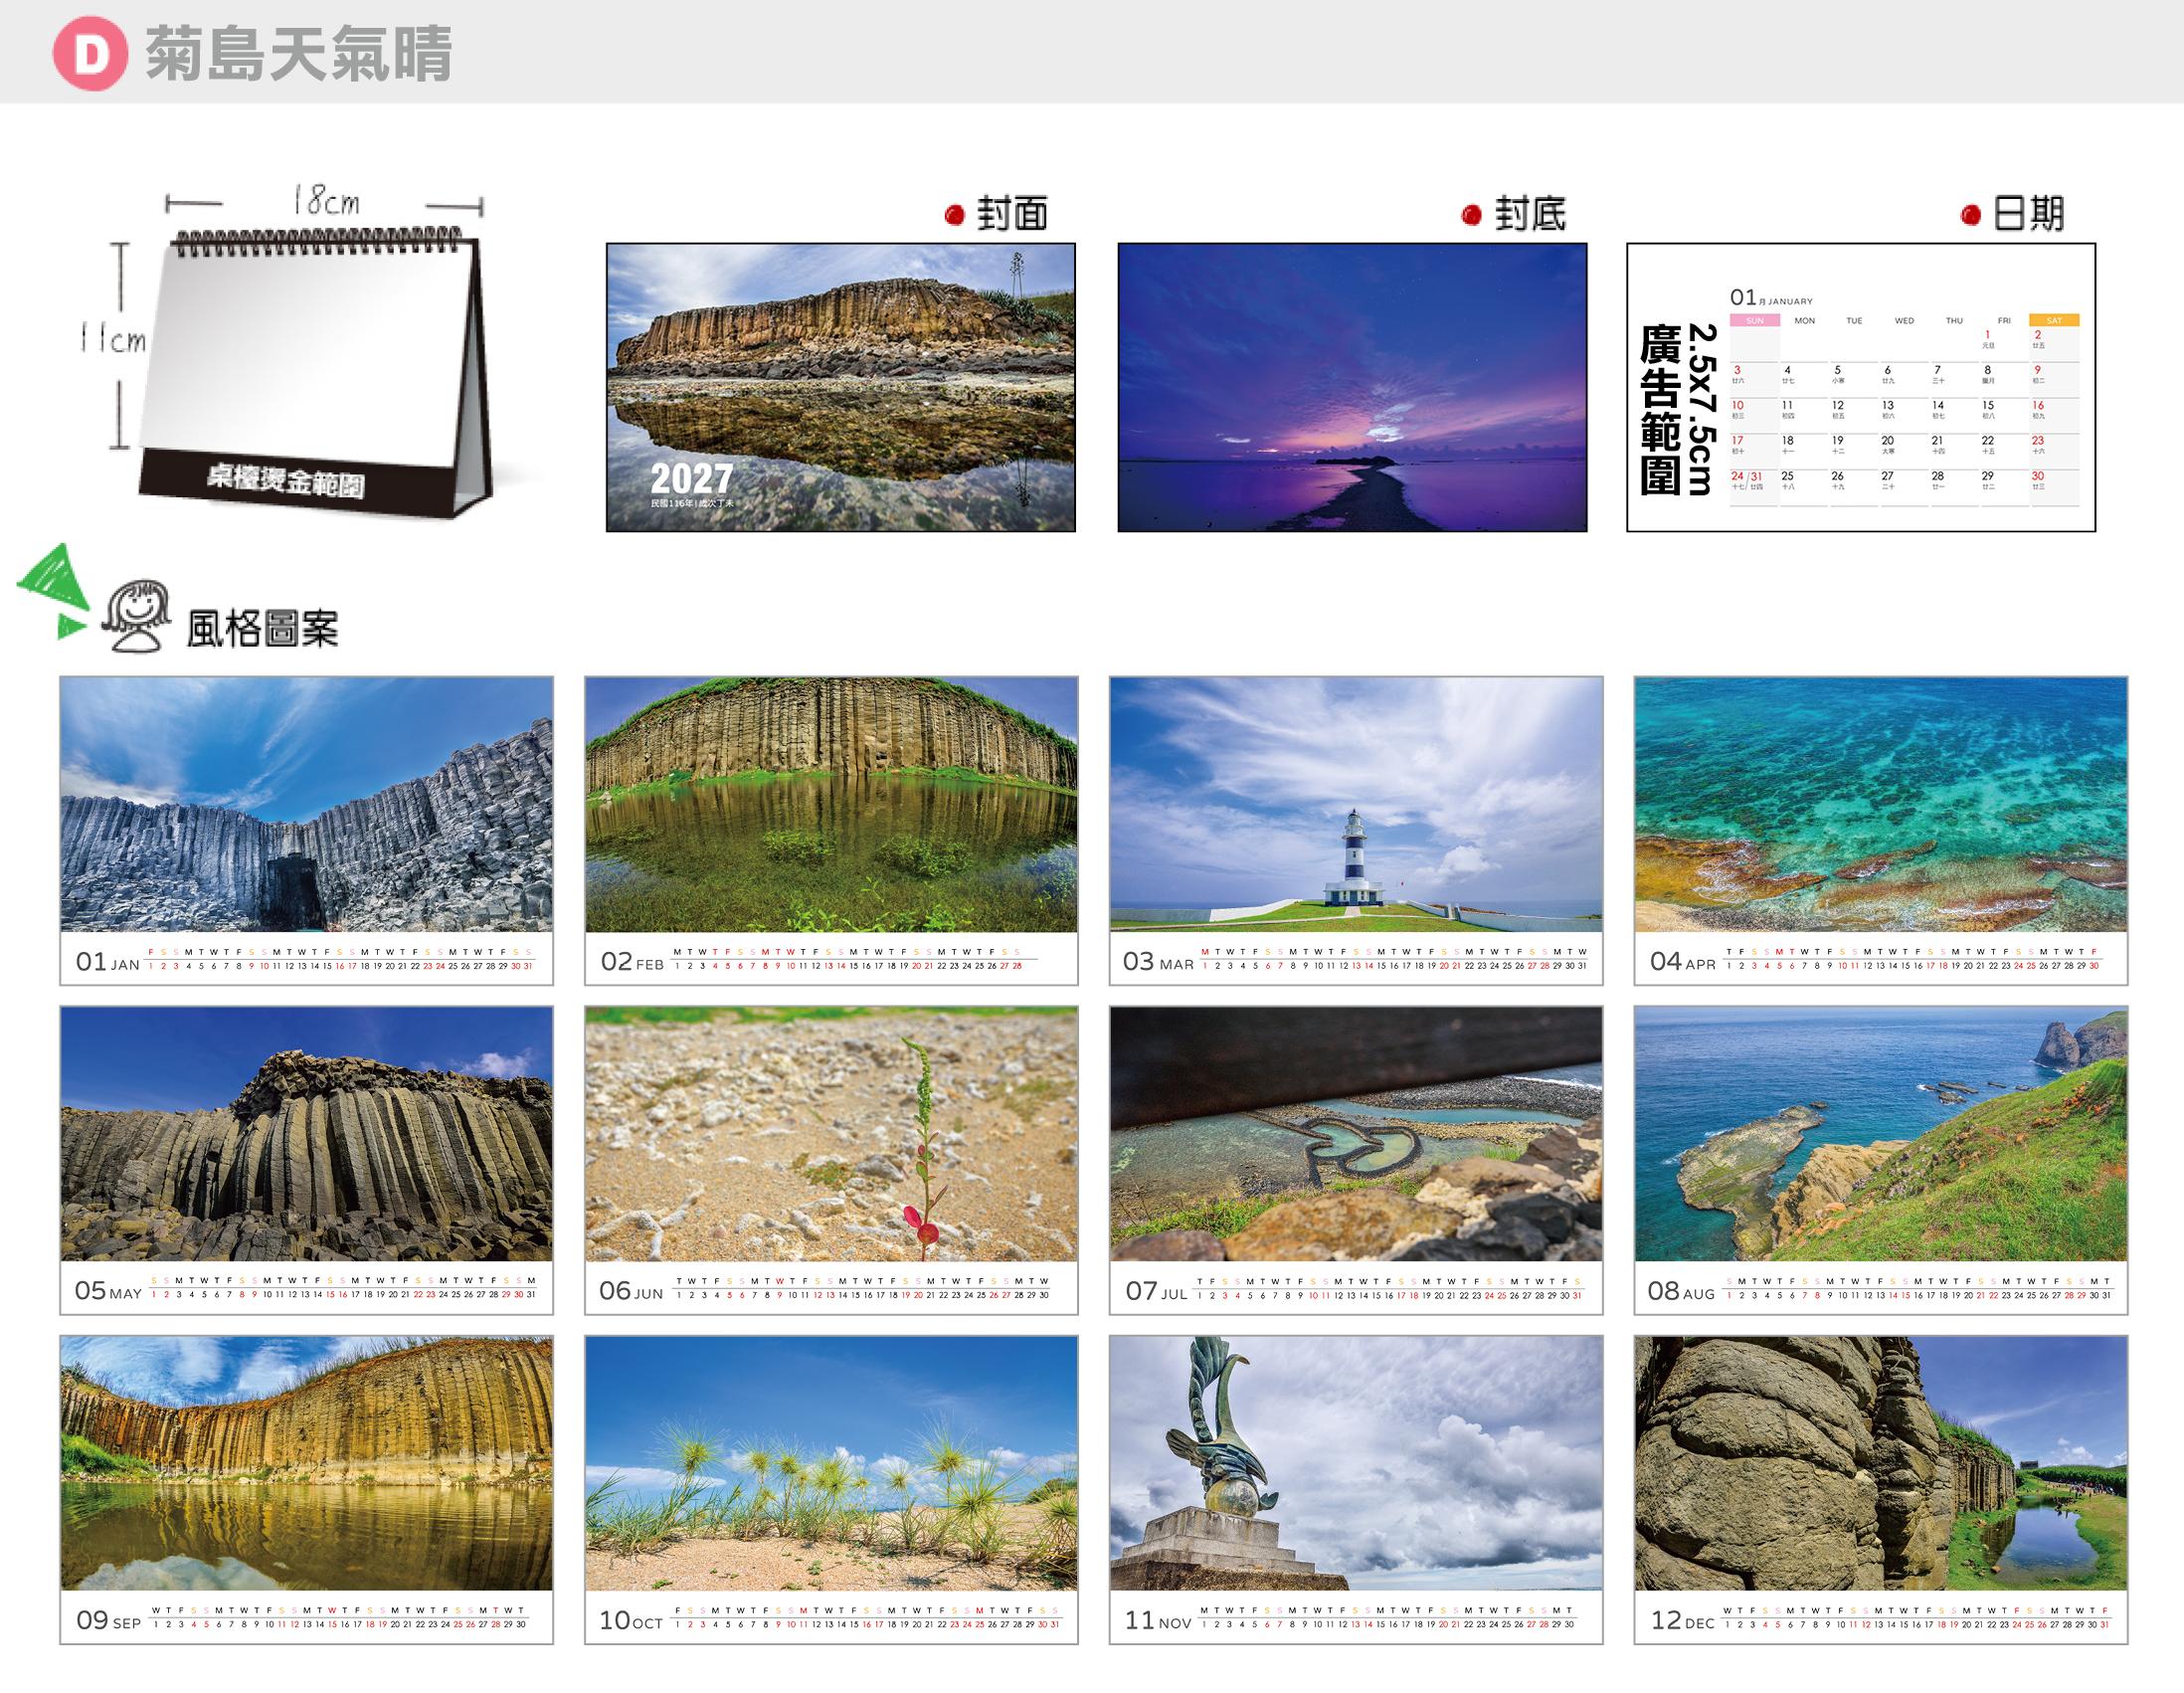Click the 菊島天氣晴 title heading
This screenshot has height=1693, width=2184.
(299, 54)
